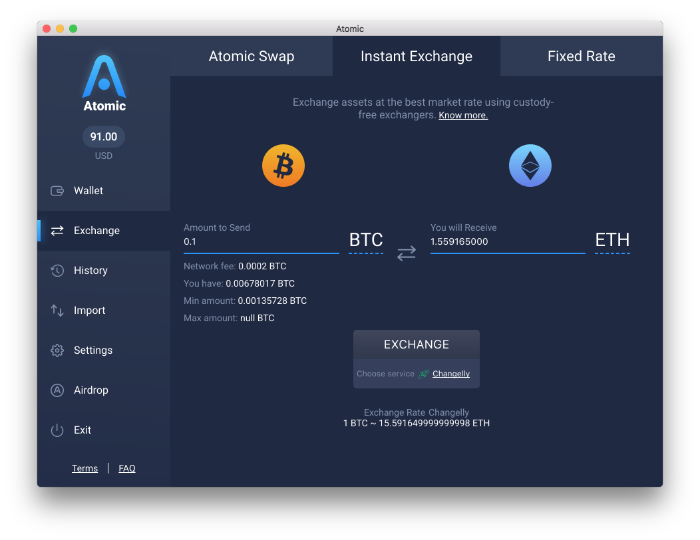The image size is (700, 540).
Task: Open the Terms link
Action: coord(85,468)
